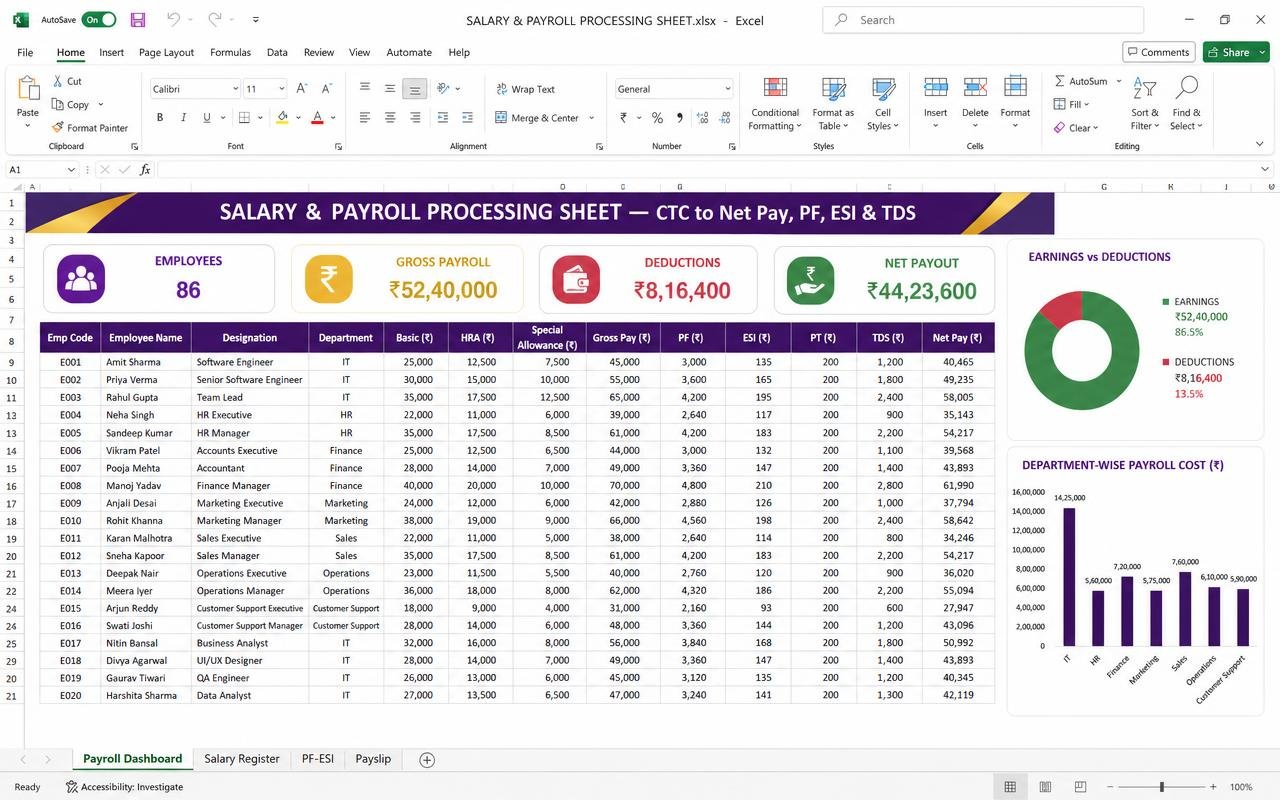This screenshot has width=1280, height=800.
Task: Click Accessibility: Investigate in status bar
Action: 125,787
